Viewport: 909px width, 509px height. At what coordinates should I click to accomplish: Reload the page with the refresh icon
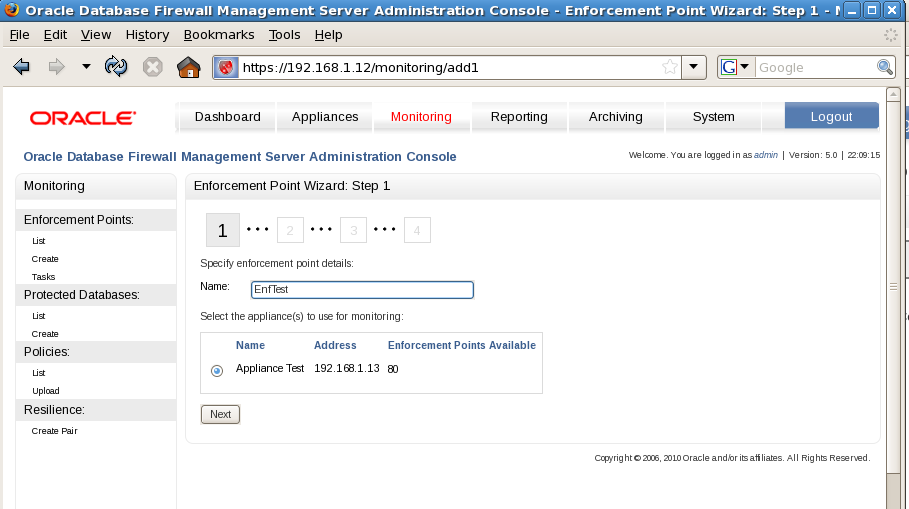point(116,67)
